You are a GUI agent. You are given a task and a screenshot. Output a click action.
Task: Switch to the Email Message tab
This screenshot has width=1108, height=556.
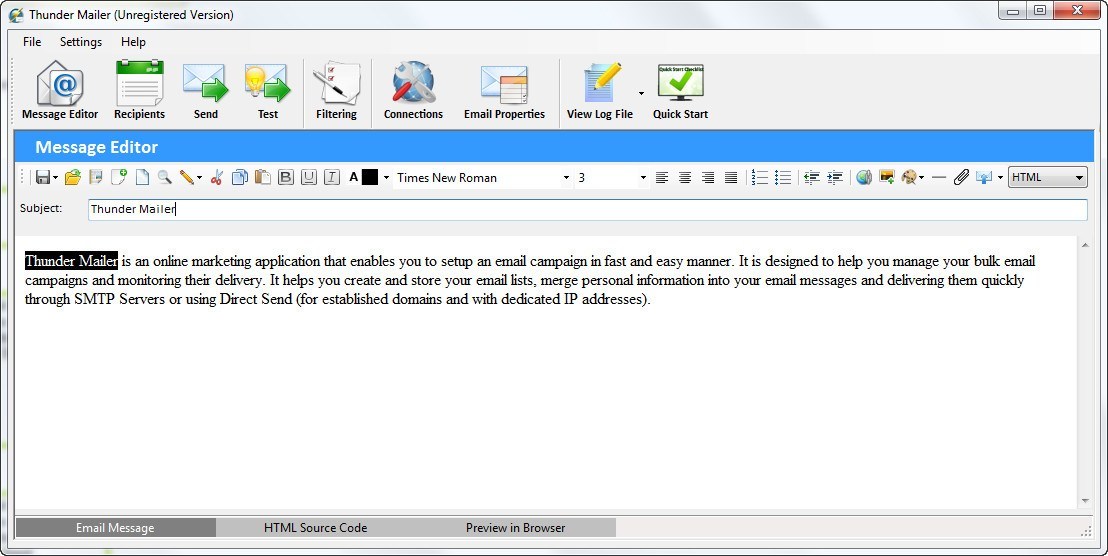pos(115,528)
